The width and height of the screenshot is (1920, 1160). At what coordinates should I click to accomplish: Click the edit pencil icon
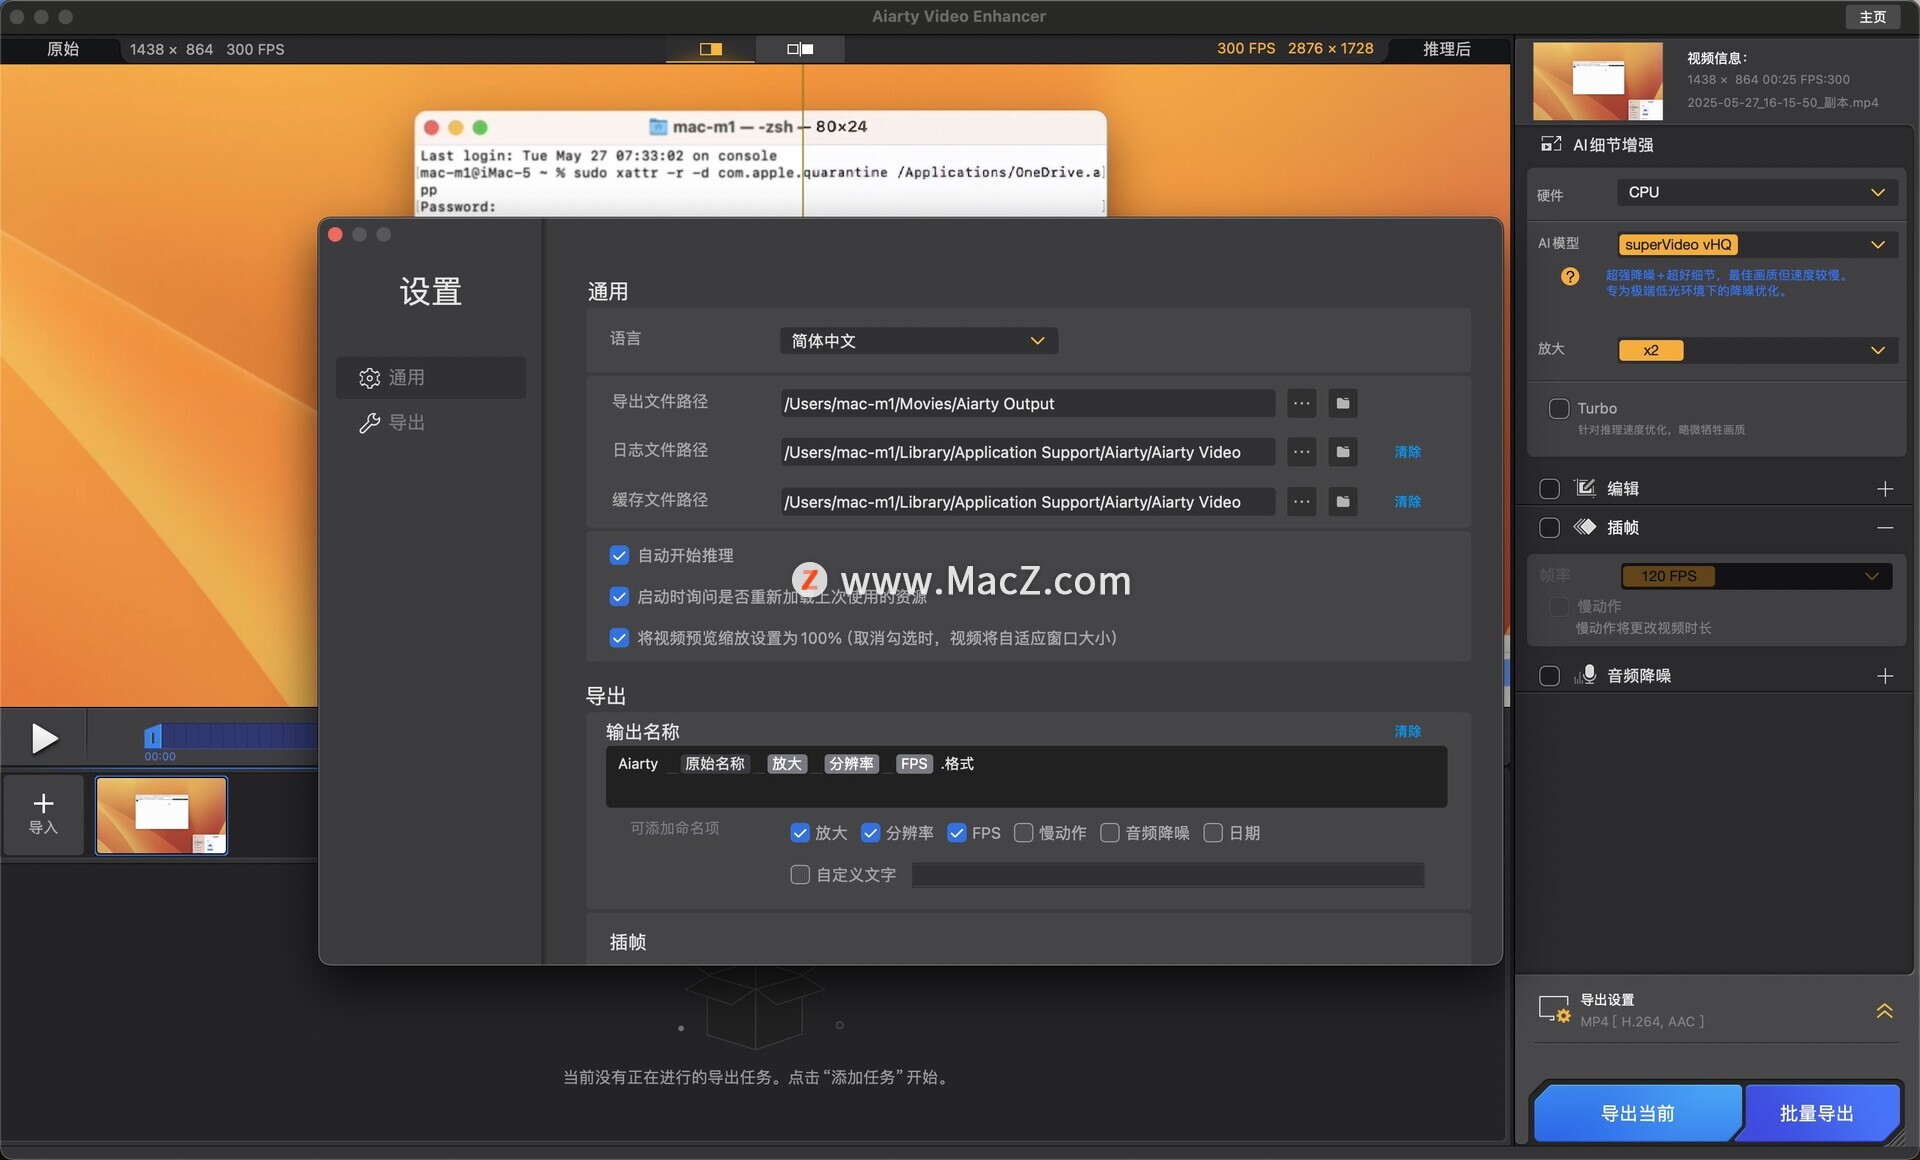click(1585, 488)
